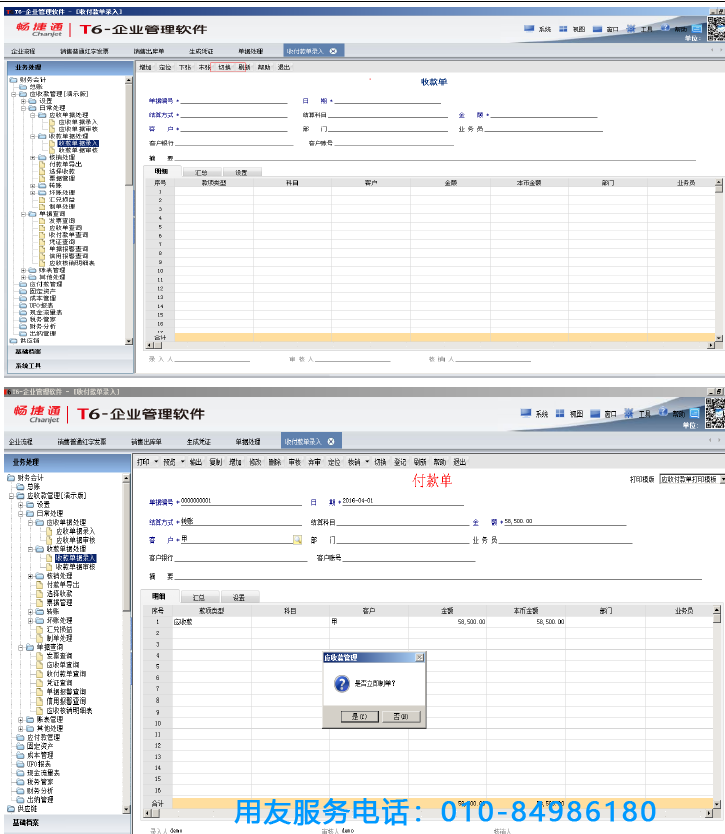725x834 pixels.
Task: Click 预览 on lower window toolbar
Action: (x=169, y=462)
